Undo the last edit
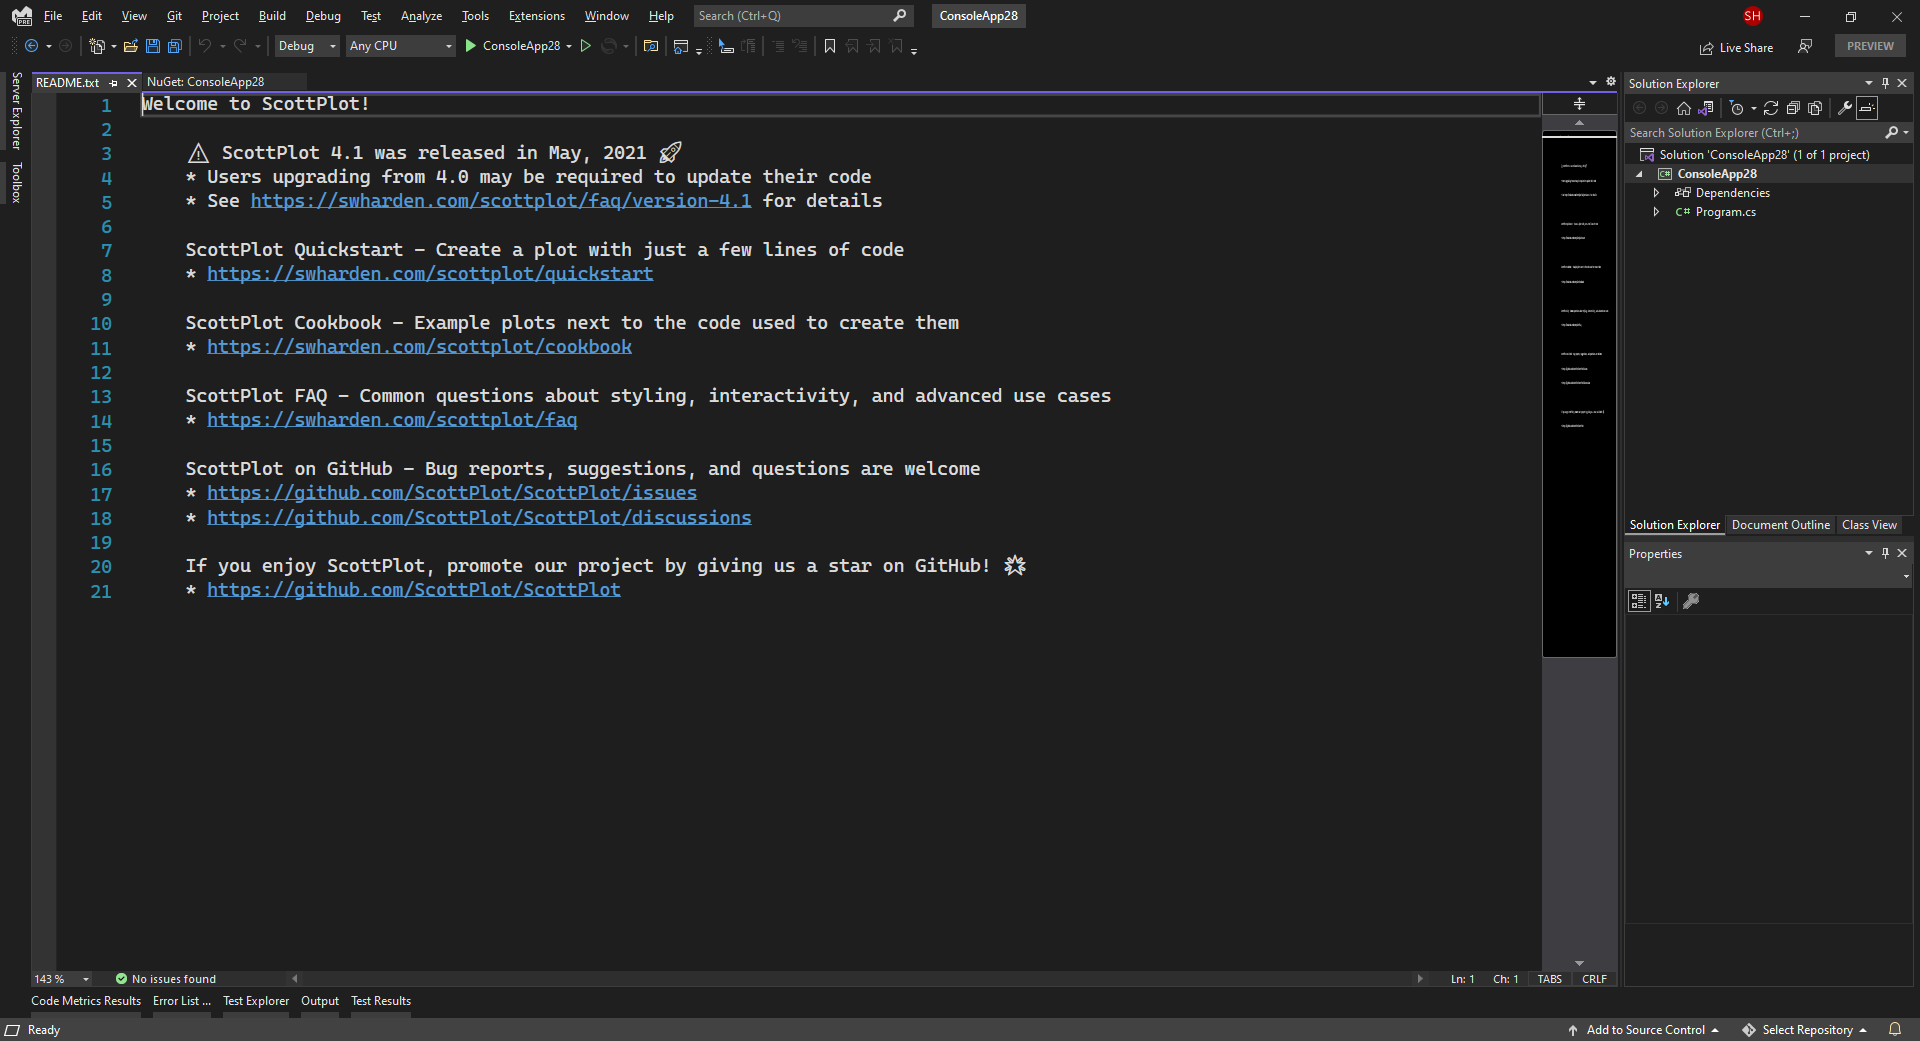 coord(205,46)
